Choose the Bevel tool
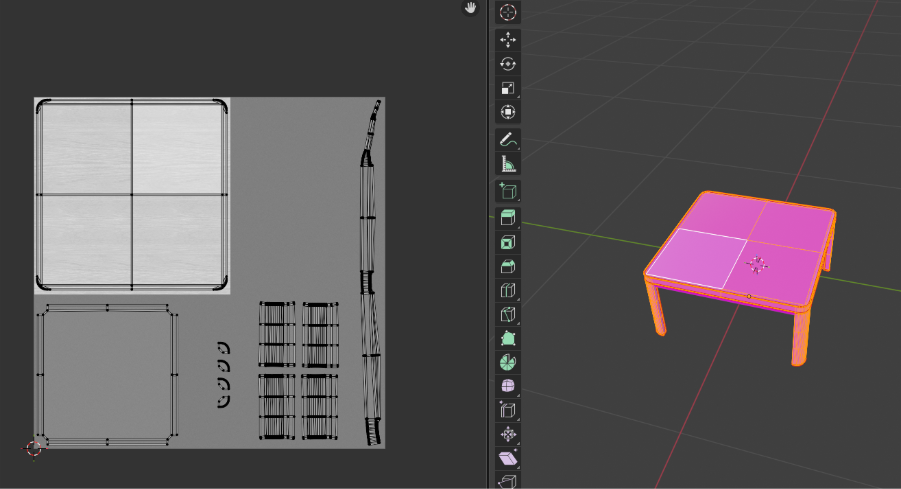The width and height of the screenshot is (901, 489). click(x=508, y=266)
